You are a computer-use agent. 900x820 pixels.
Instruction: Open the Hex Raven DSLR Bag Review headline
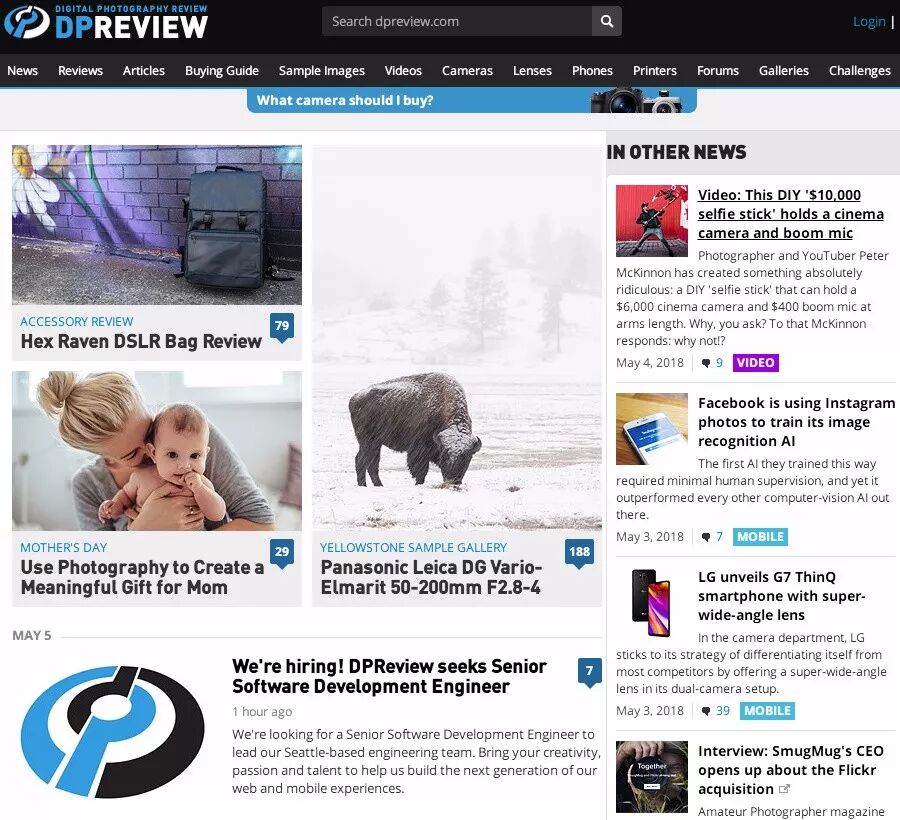(x=141, y=341)
